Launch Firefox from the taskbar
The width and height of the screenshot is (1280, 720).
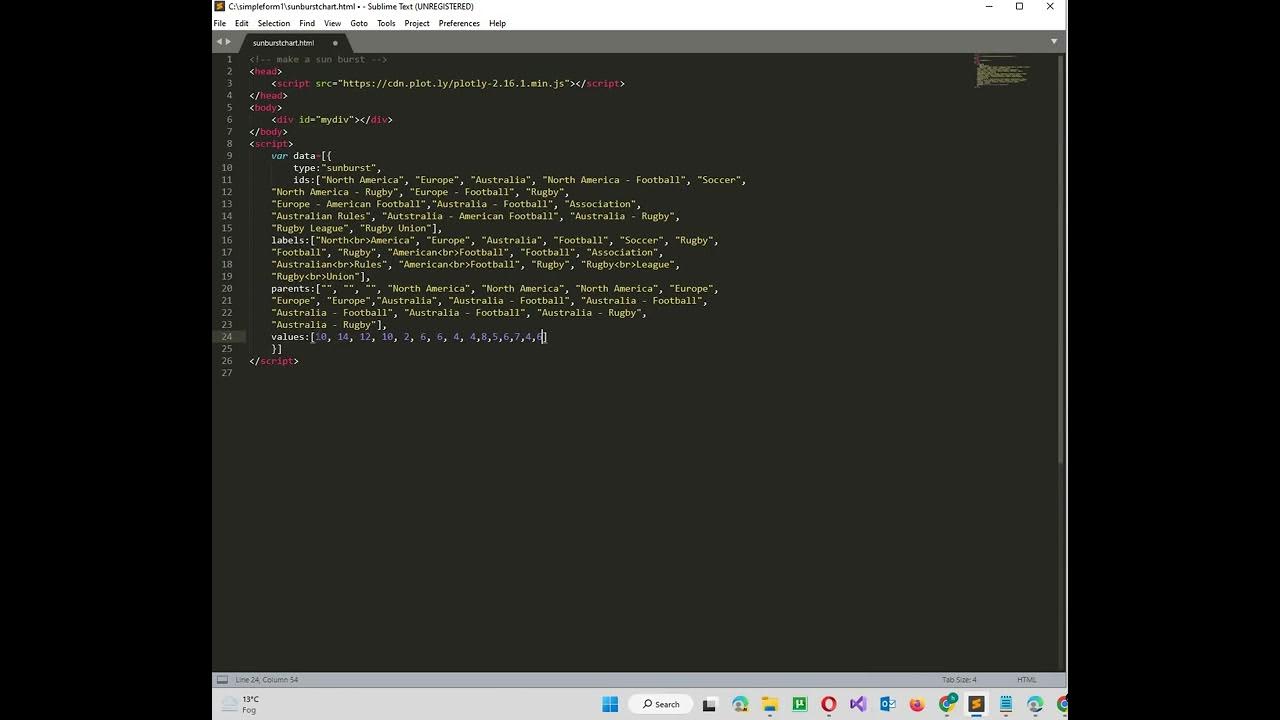[917, 704]
